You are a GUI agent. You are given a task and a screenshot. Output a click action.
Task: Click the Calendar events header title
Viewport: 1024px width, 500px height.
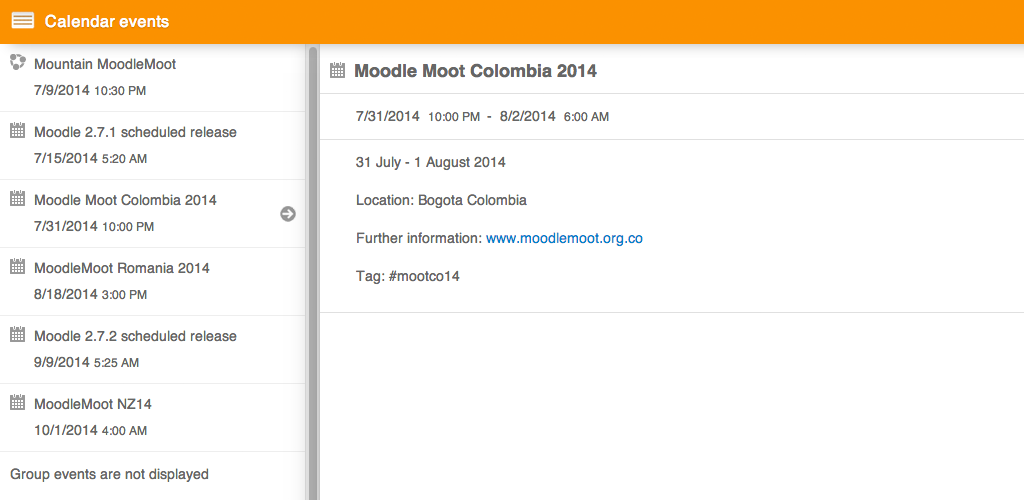point(107,22)
